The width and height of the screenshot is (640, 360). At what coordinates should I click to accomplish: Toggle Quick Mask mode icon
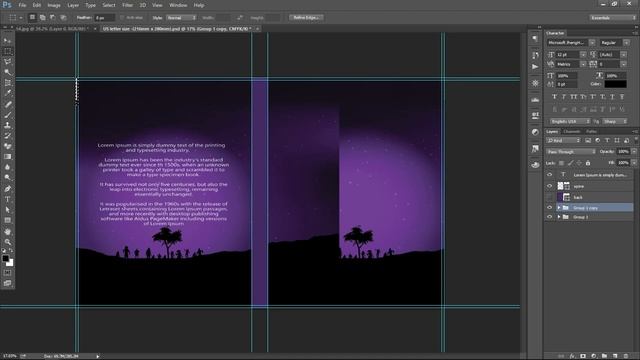tap(7, 273)
